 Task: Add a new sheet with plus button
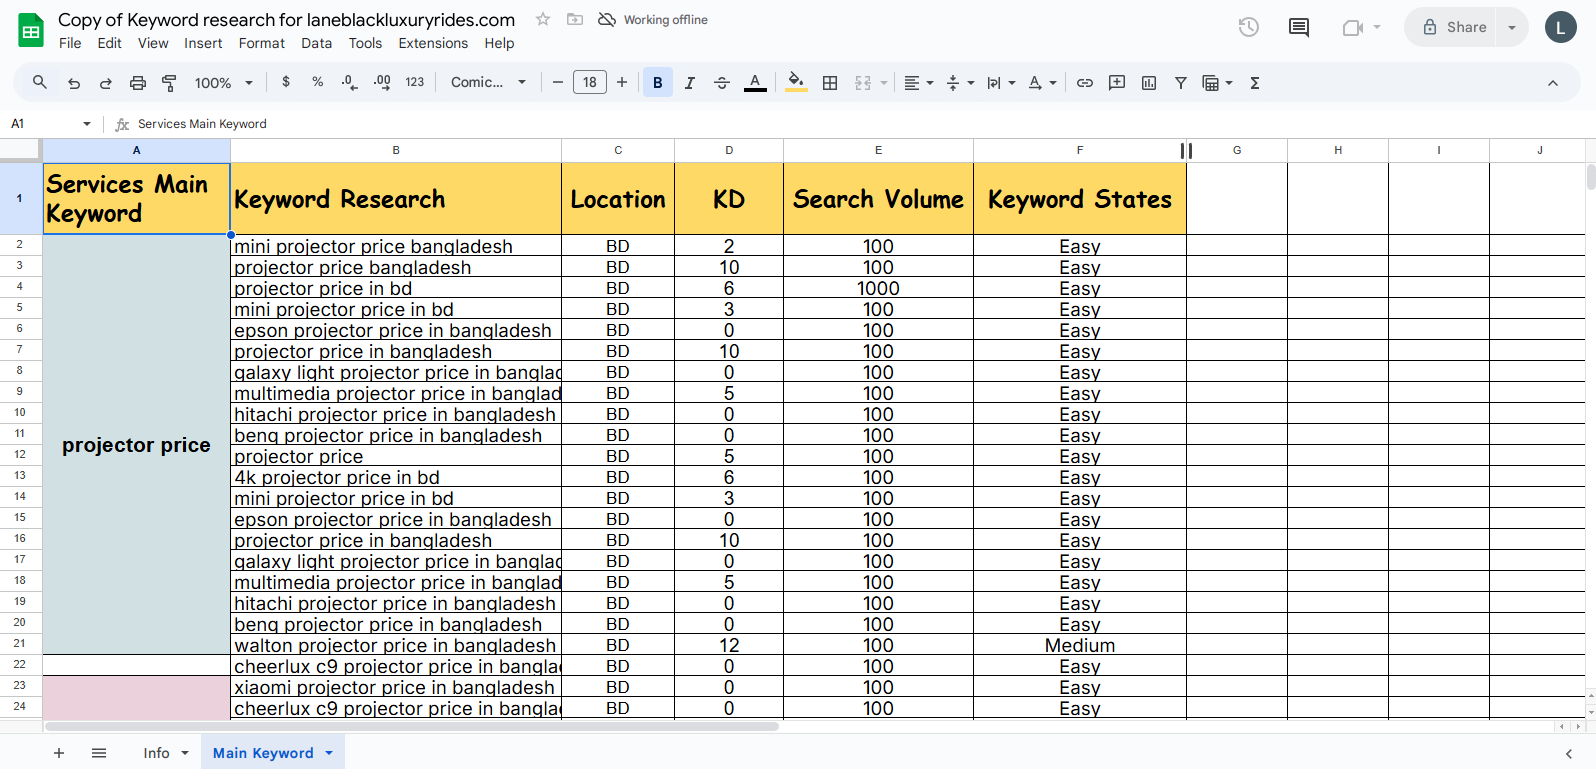pyautogui.click(x=59, y=753)
